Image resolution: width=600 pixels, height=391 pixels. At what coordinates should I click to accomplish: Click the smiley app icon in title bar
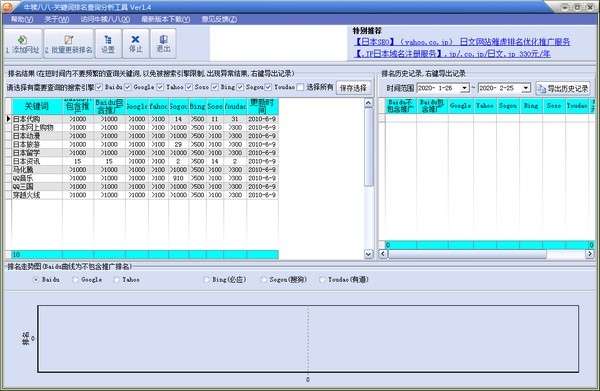click(x=7, y=7)
